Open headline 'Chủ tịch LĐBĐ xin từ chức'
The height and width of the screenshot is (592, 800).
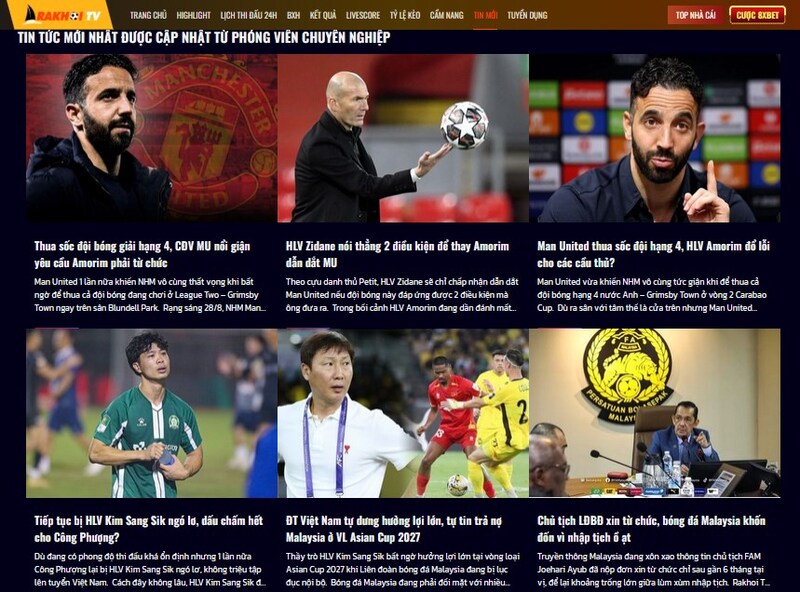point(651,529)
